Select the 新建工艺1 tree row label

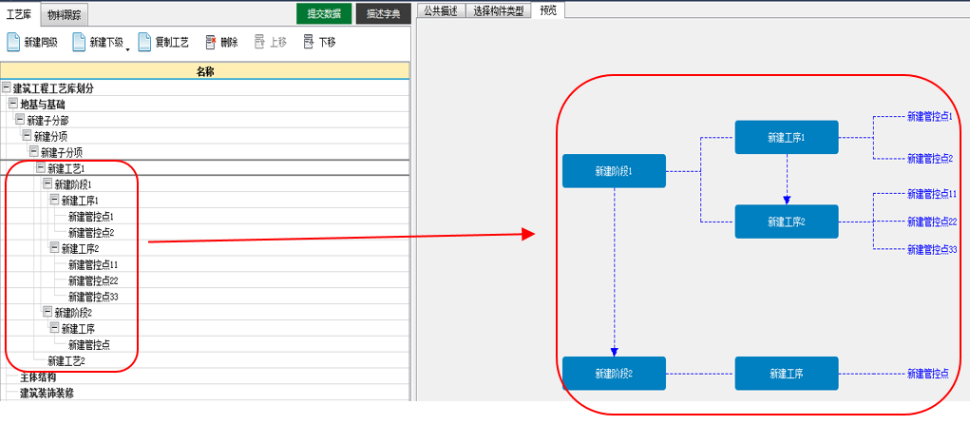(x=66, y=168)
